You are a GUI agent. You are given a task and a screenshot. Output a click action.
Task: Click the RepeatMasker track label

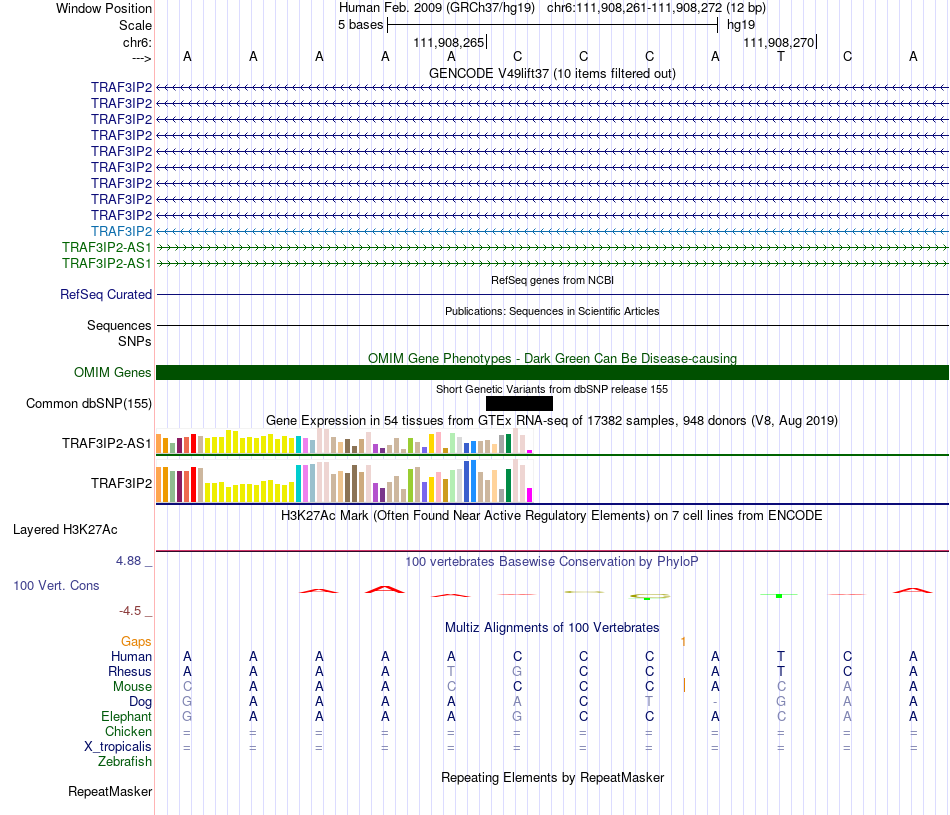pyautogui.click(x=110, y=792)
